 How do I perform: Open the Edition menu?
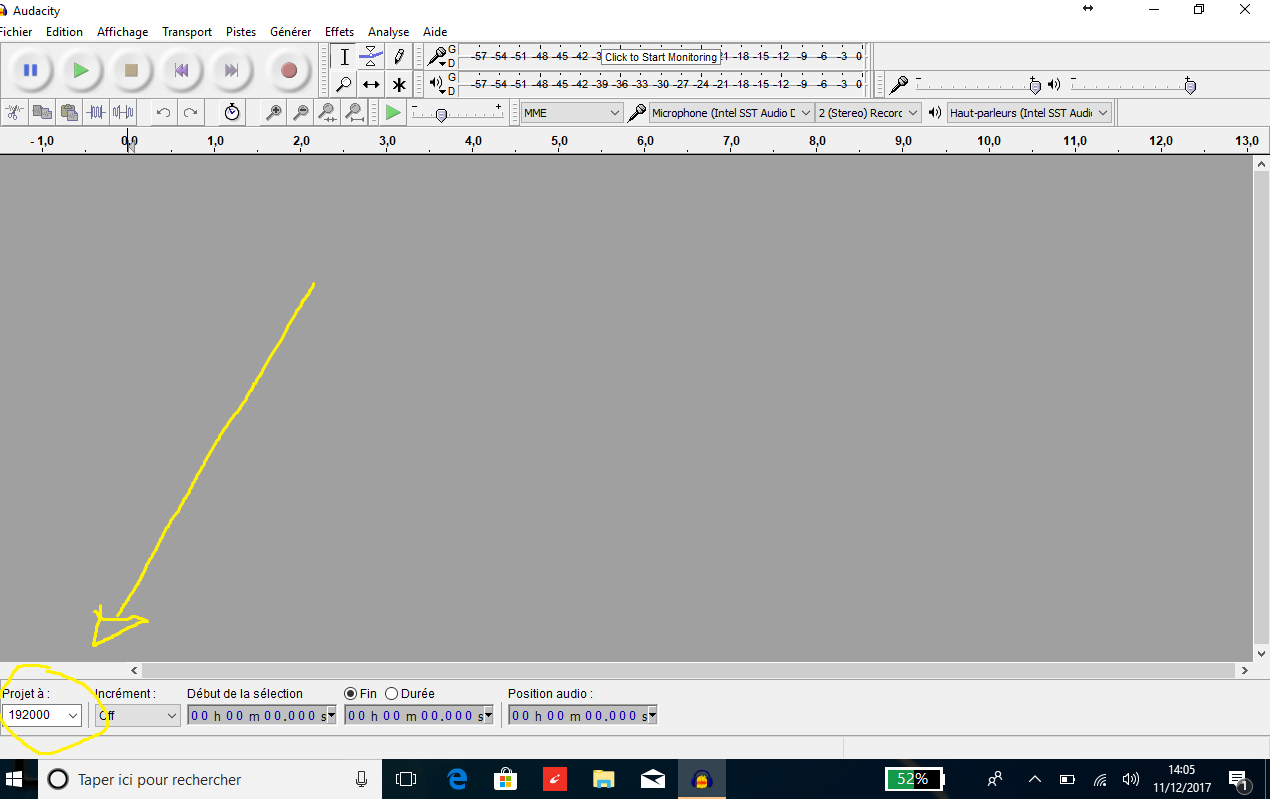tap(64, 32)
